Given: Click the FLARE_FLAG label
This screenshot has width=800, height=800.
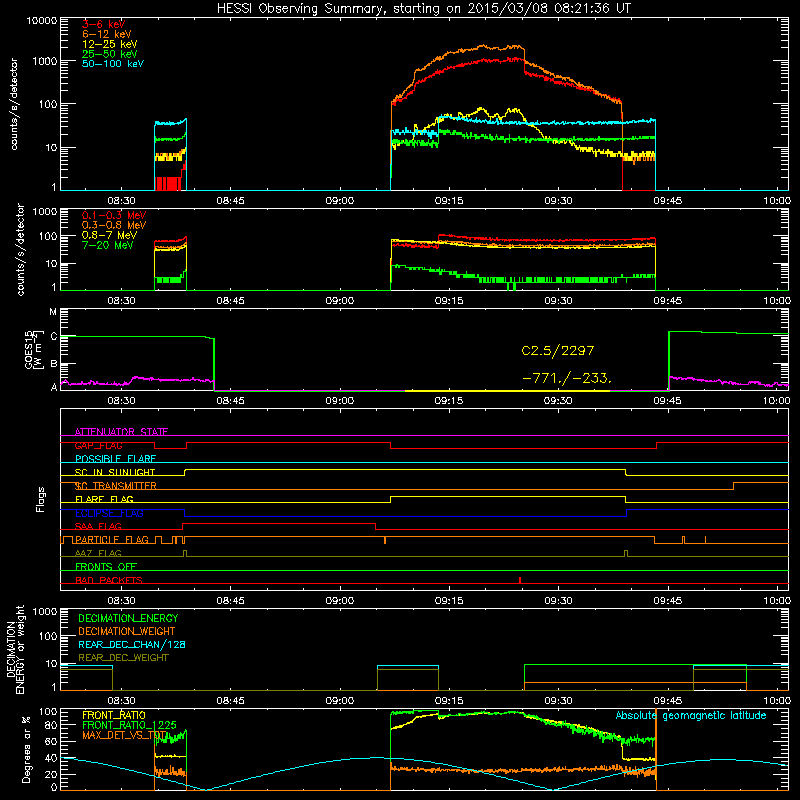Looking at the screenshot, I should pyautogui.click(x=104, y=499).
